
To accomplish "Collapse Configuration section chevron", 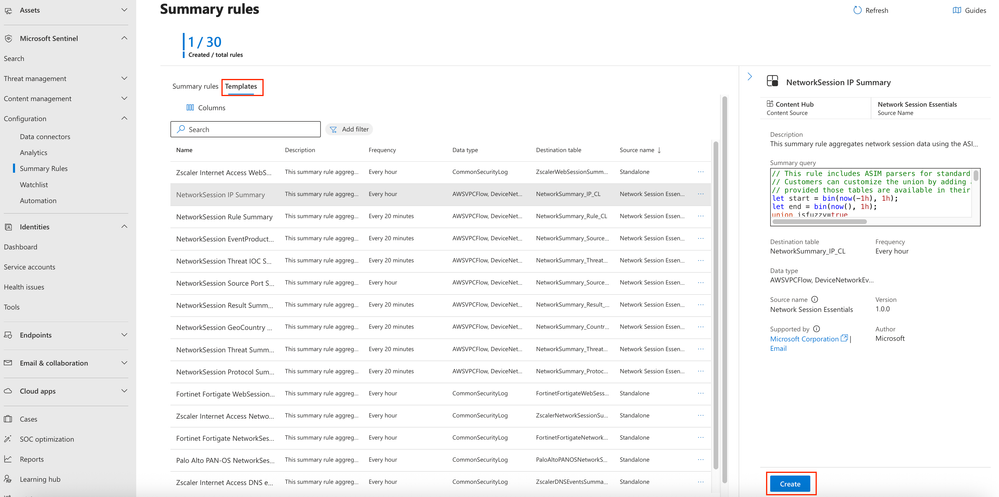I will [124, 119].
